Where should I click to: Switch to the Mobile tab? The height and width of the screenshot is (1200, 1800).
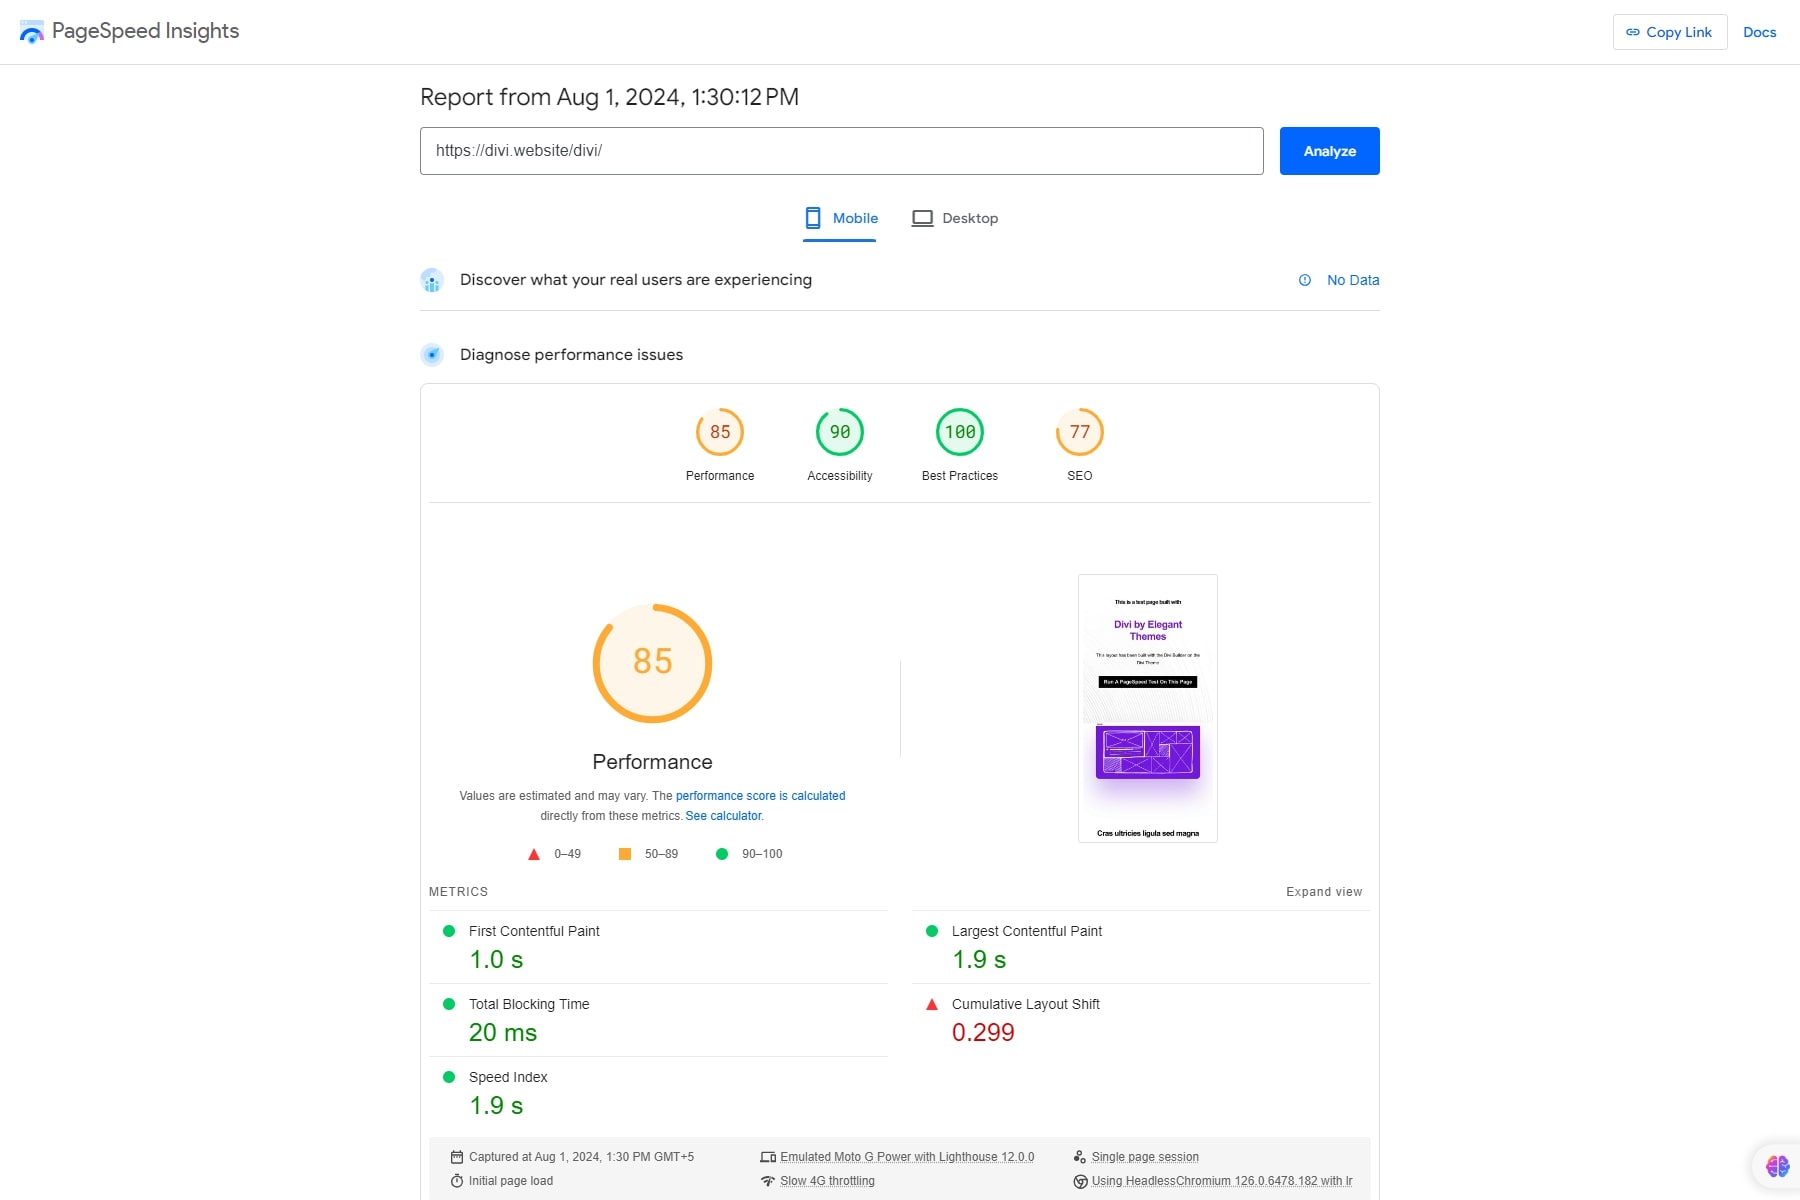[840, 218]
